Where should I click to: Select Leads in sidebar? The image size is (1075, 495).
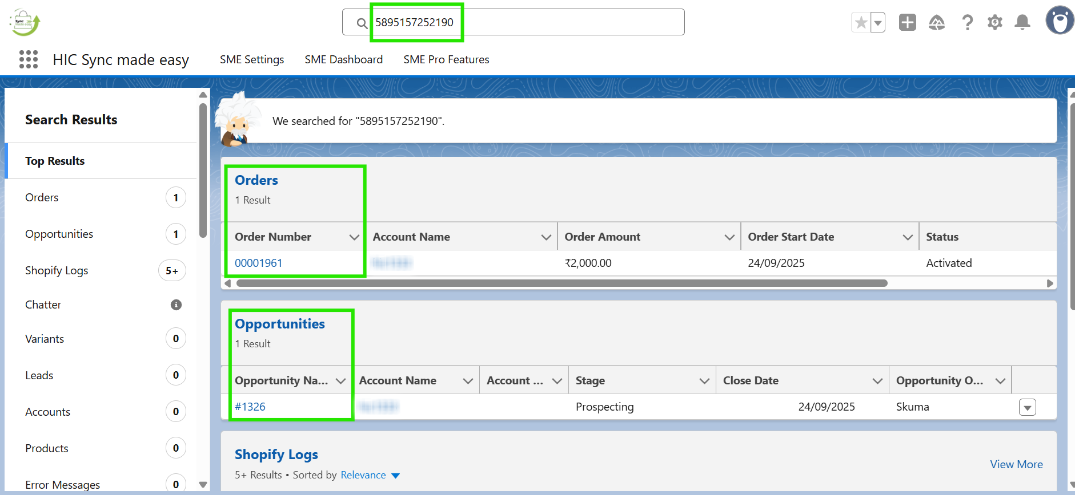pyautogui.click(x=101, y=375)
